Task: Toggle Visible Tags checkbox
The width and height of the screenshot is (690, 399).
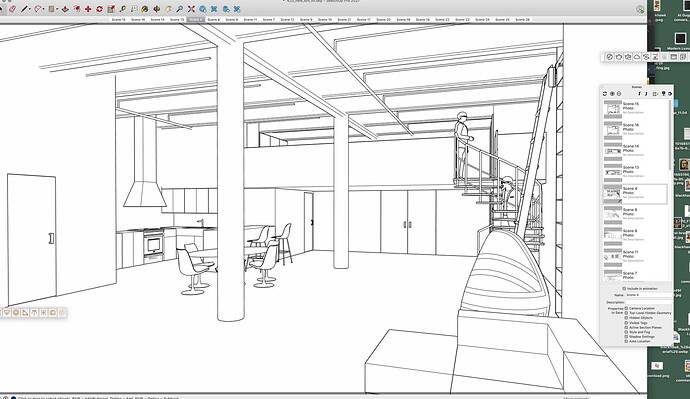Action: tap(626, 323)
